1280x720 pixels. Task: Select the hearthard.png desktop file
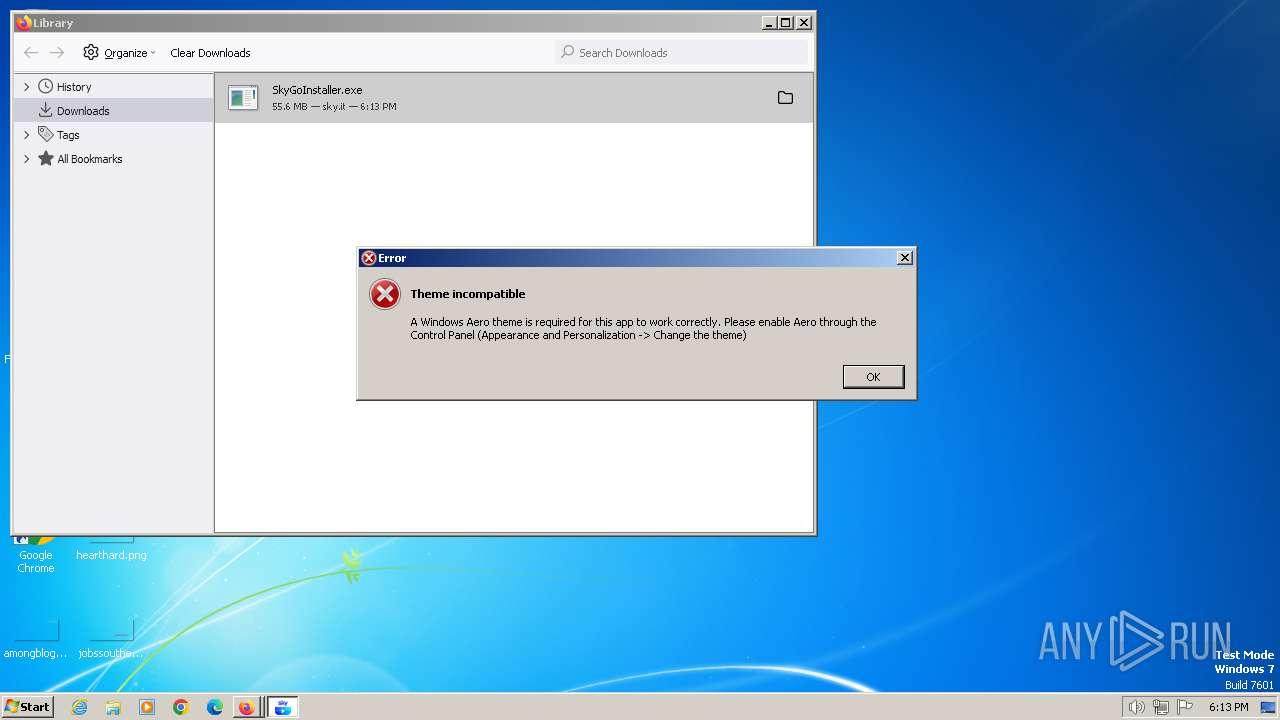(x=111, y=549)
